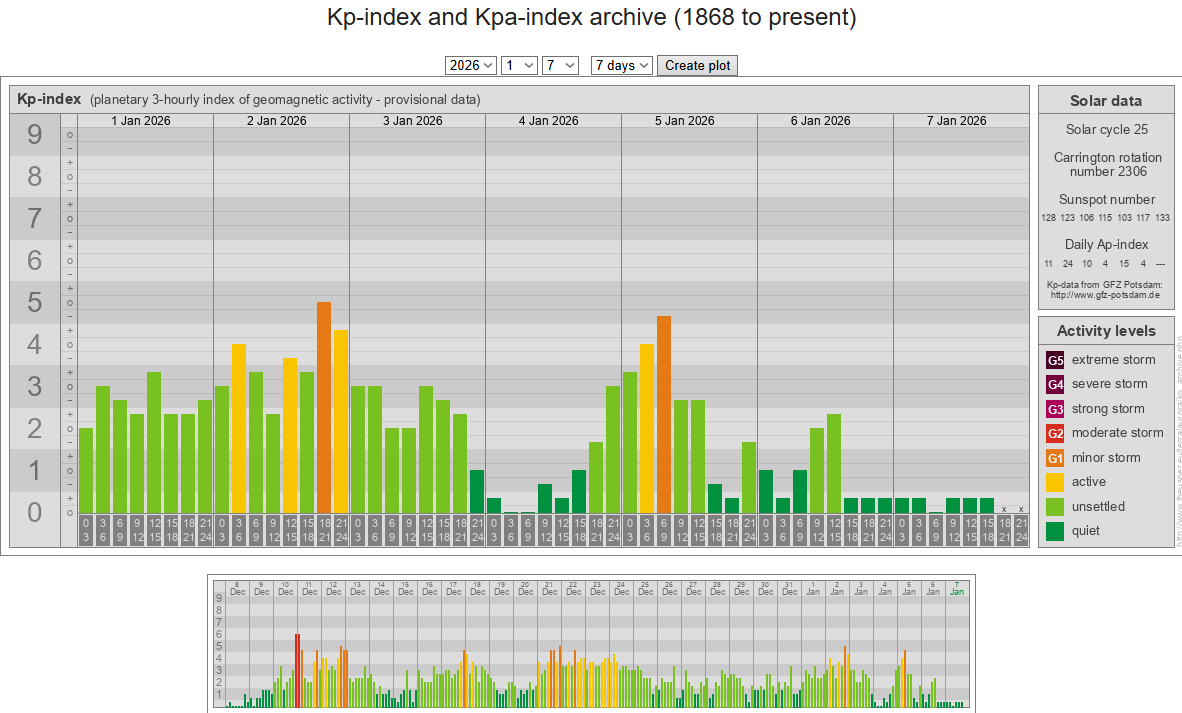Click the tallest orange bar on 5 Jan 2026

click(x=664, y=415)
